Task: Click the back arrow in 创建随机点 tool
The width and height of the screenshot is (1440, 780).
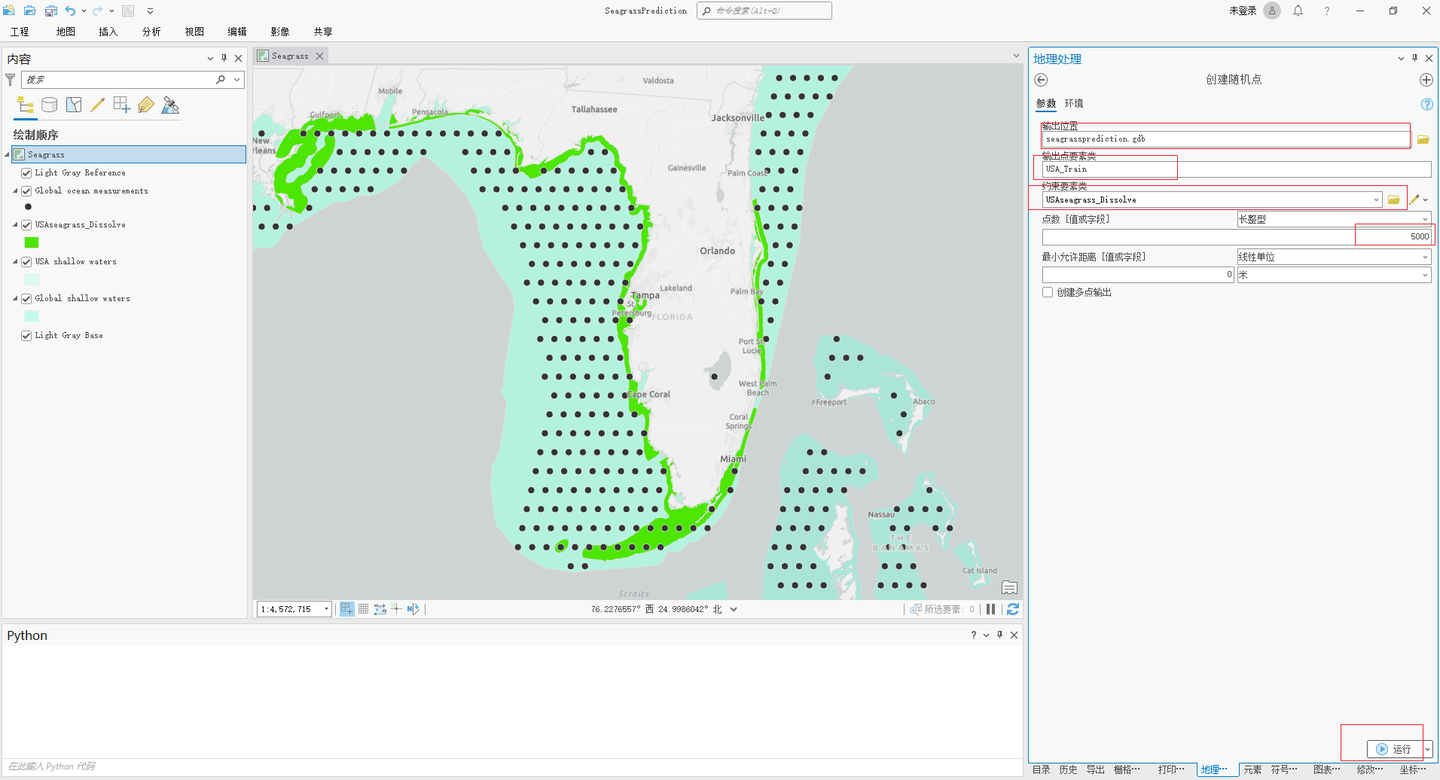Action: (x=1040, y=79)
